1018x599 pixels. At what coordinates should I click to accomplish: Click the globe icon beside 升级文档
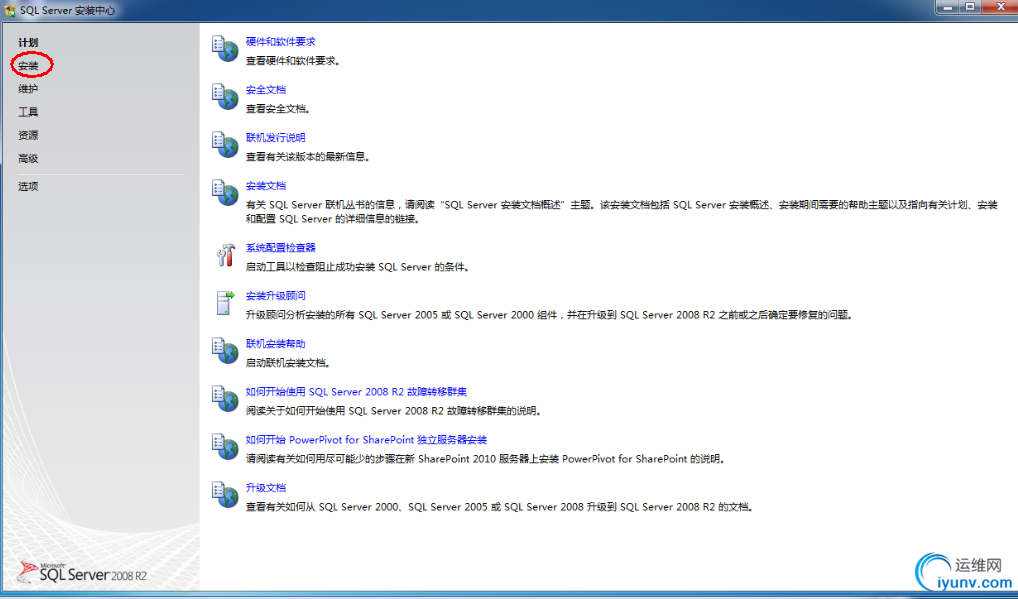tap(225, 495)
